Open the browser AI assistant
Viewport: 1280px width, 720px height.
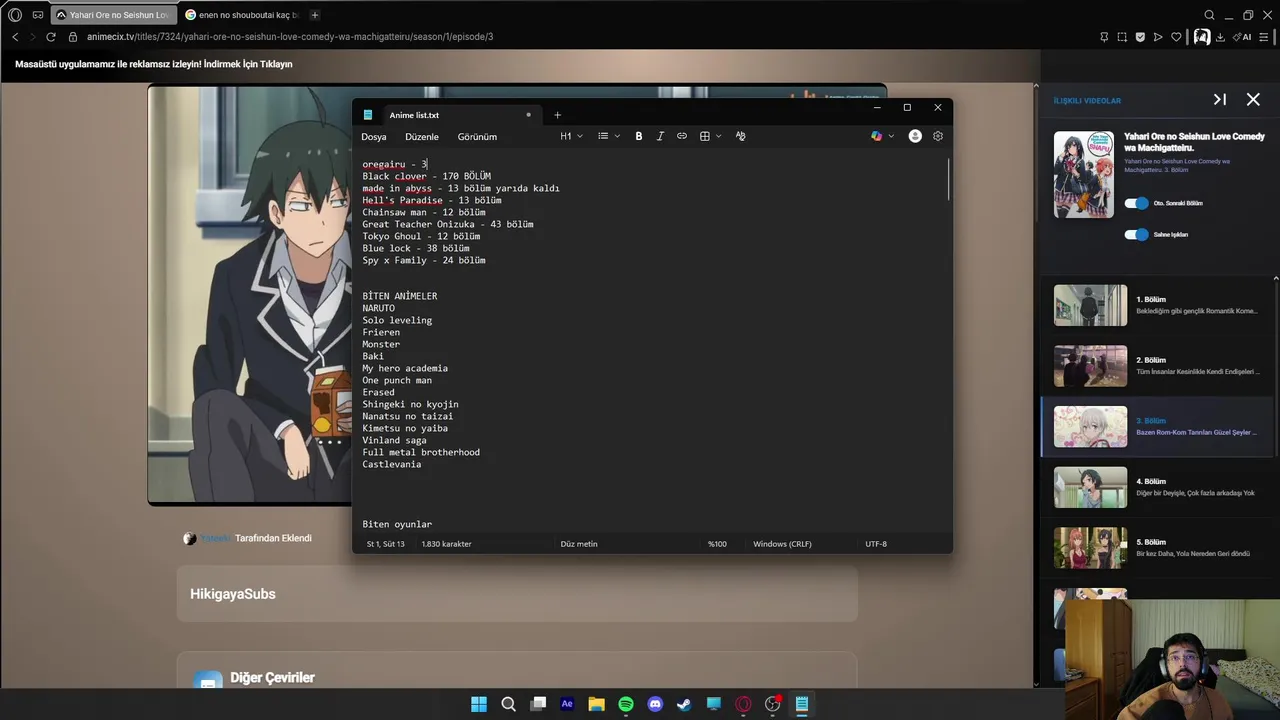1242,37
